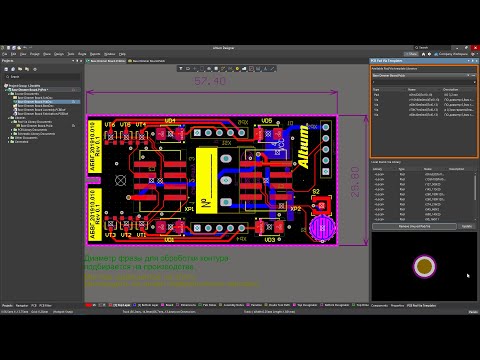This screenshot has width=480, height=360.
Task: Open the Window menu
Action: [x=110, y=54]
